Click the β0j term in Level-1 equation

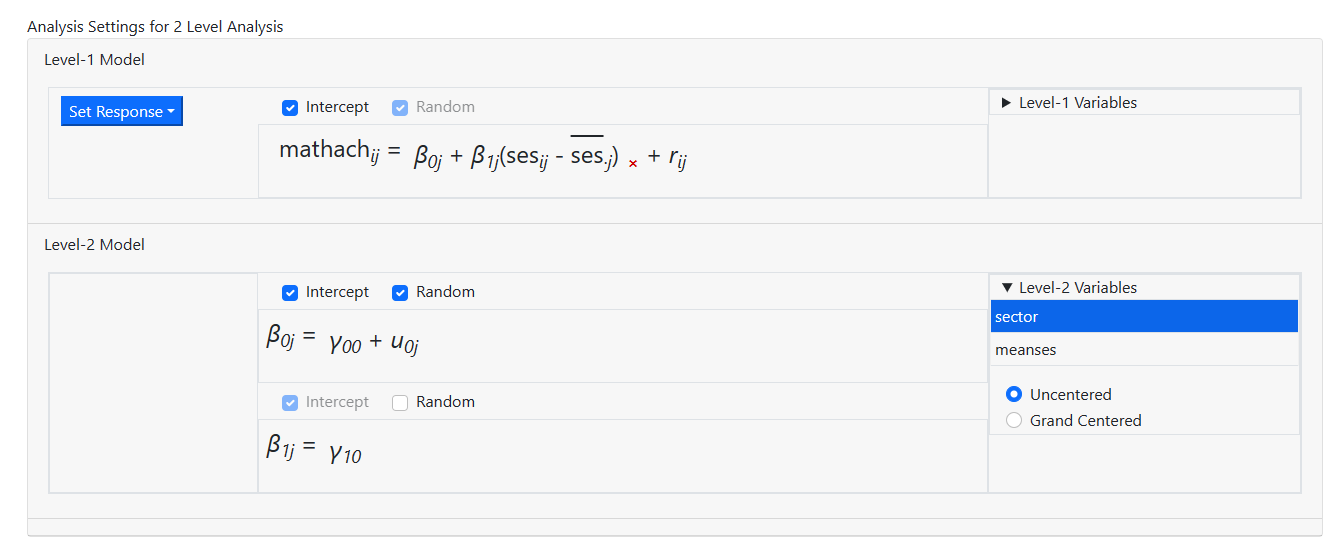(428, 158)
